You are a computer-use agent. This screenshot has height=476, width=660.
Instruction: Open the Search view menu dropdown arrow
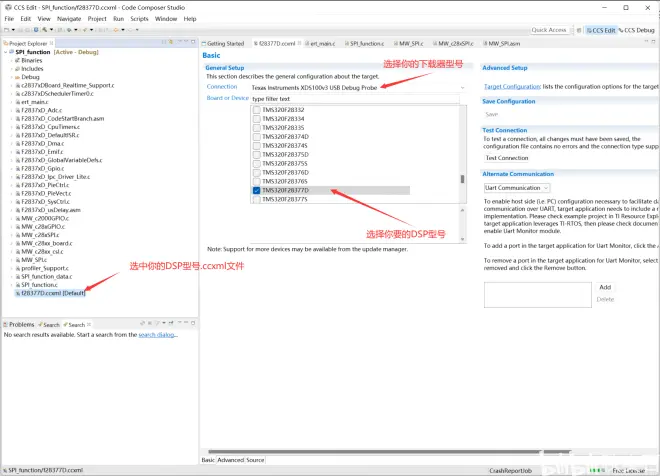164,323
